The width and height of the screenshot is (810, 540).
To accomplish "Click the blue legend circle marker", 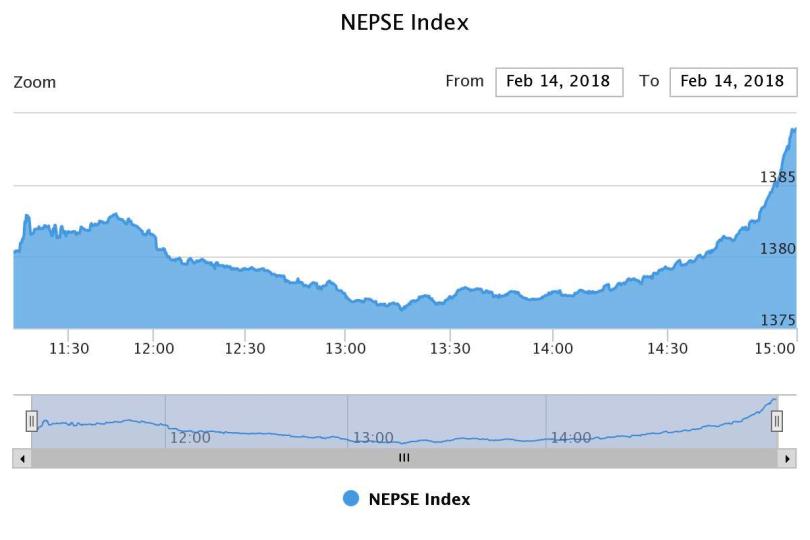I will (x=351, y=499).
